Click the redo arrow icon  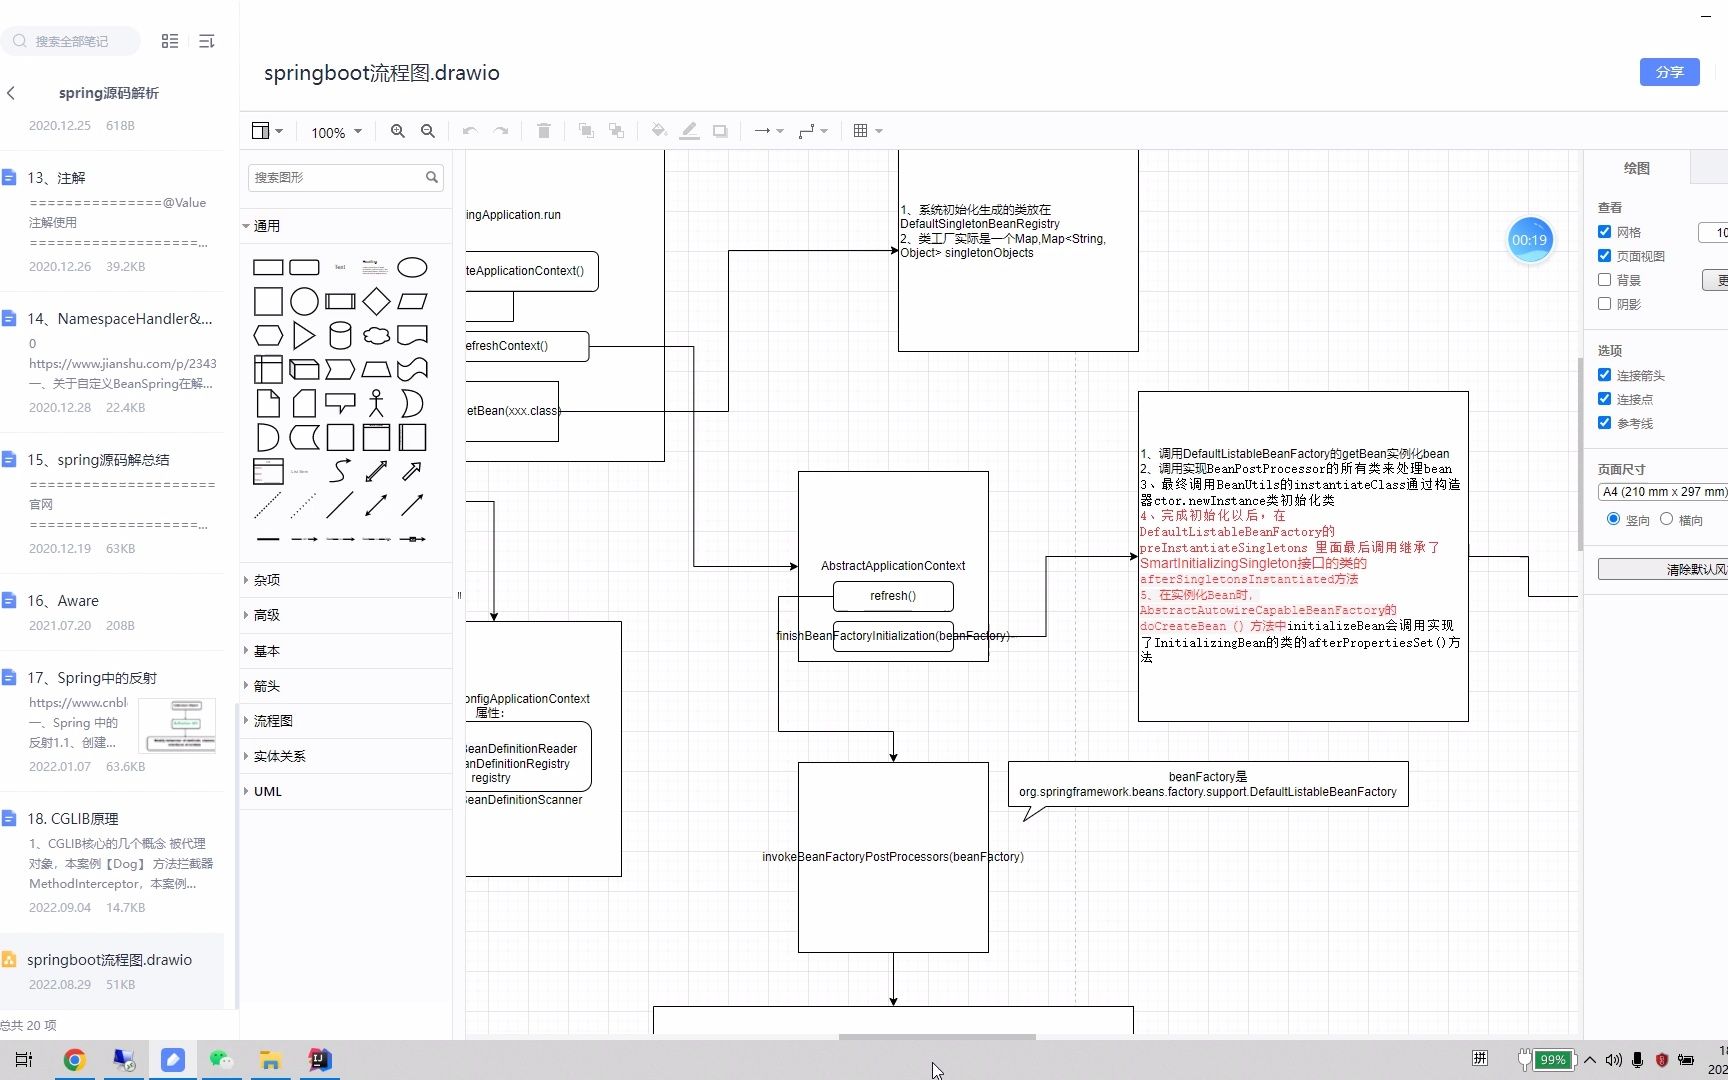click(501, 131)
